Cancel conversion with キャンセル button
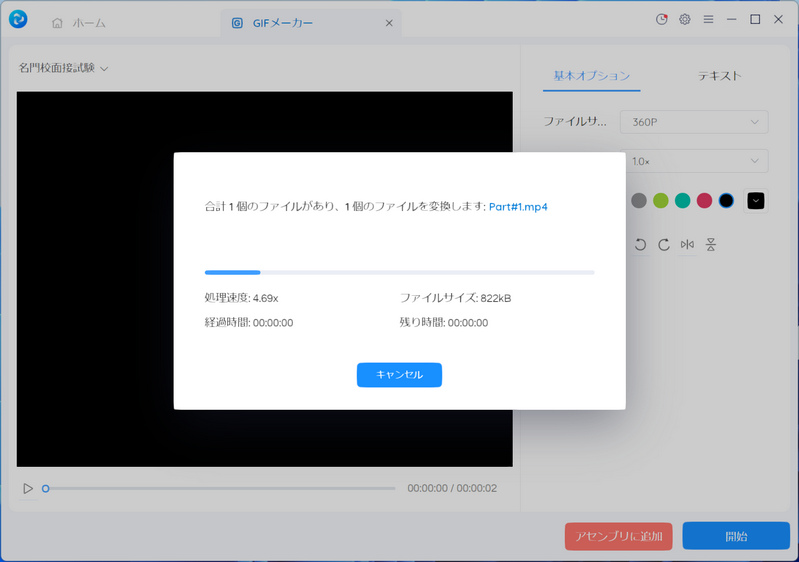The width and height of the screenshot is (799, 562). tap(399, 375)
